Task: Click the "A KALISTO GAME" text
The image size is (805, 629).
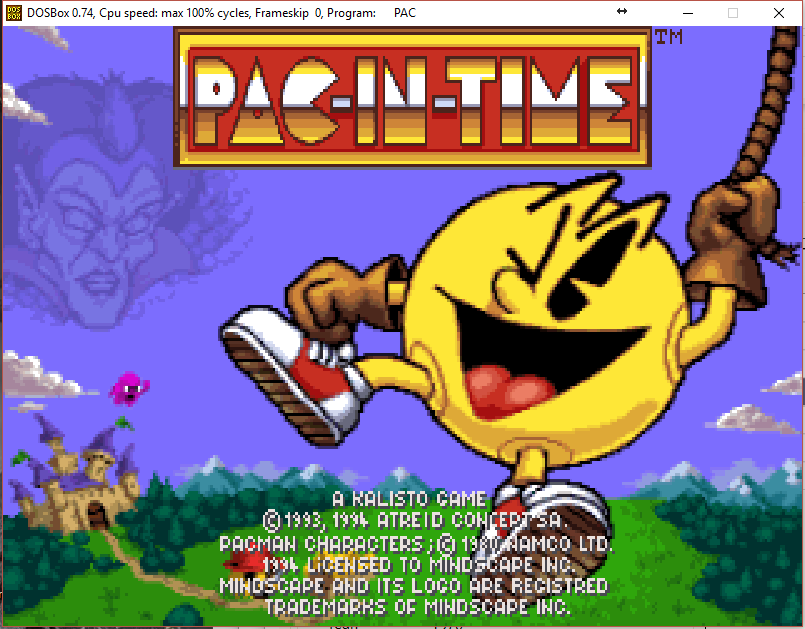Action: click(409, 499)
